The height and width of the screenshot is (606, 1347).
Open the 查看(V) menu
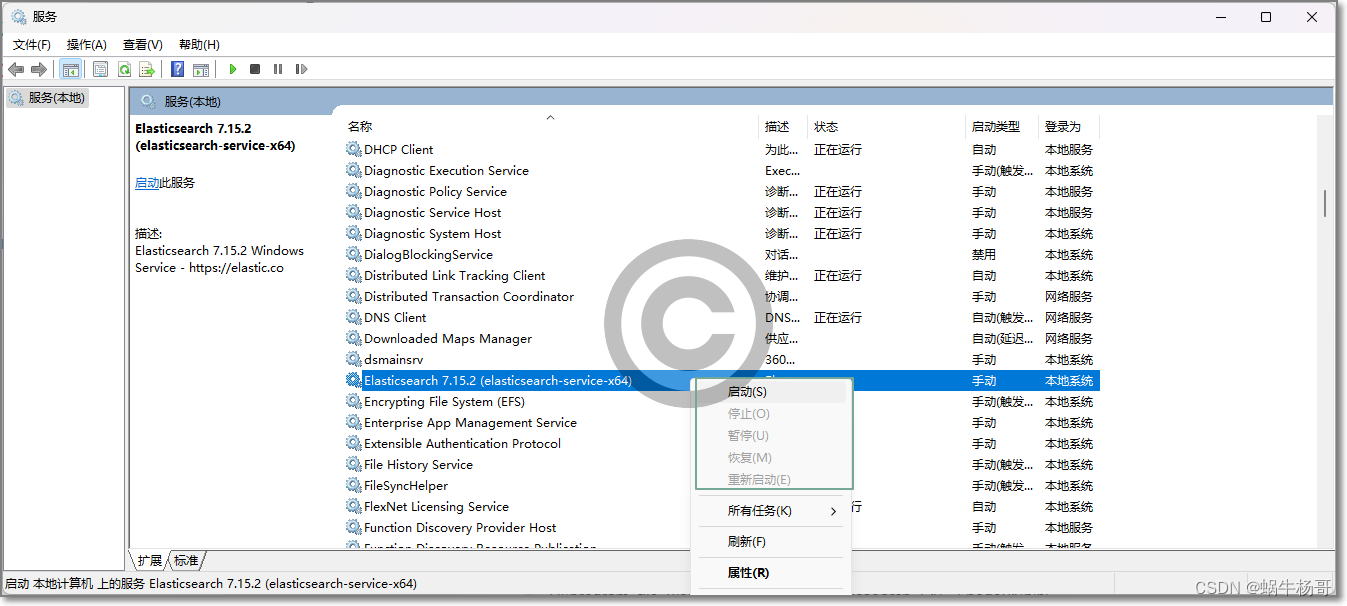[141, 44]
